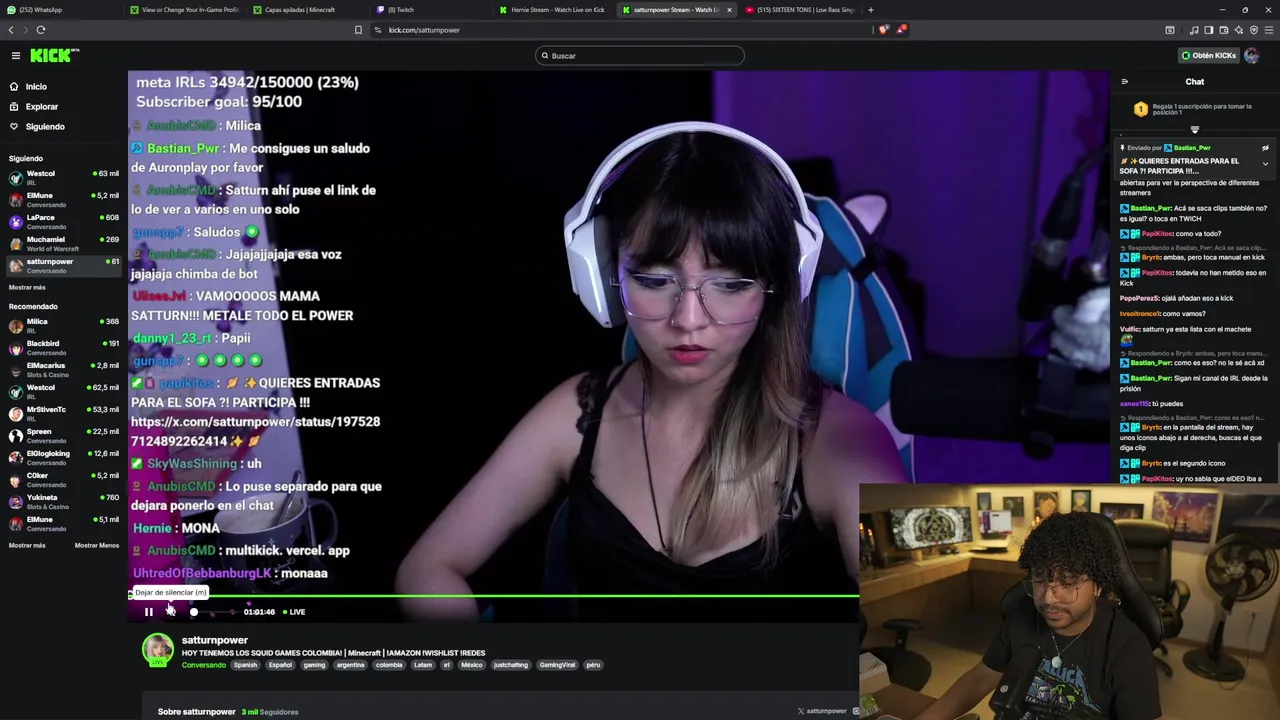
Task: Select the Spanish tag
Action: tap(246, 665)
